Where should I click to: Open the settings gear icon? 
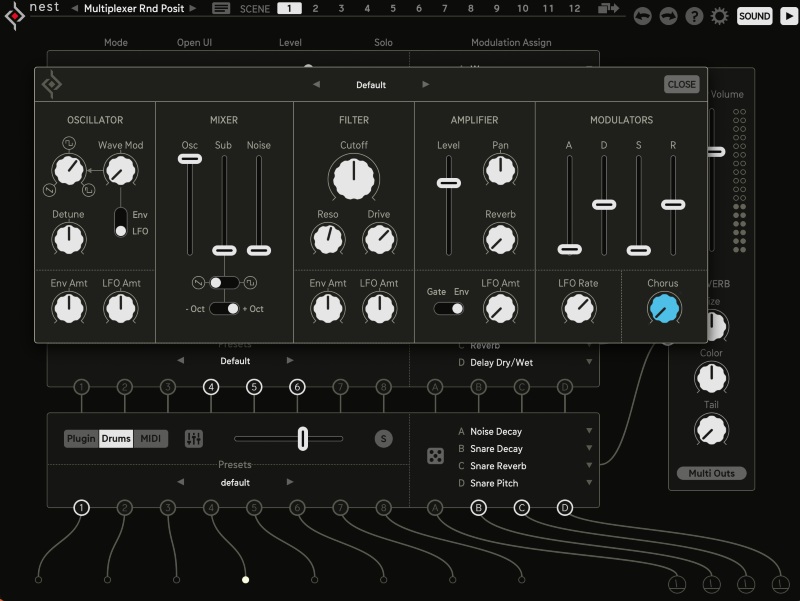(718, 16)
